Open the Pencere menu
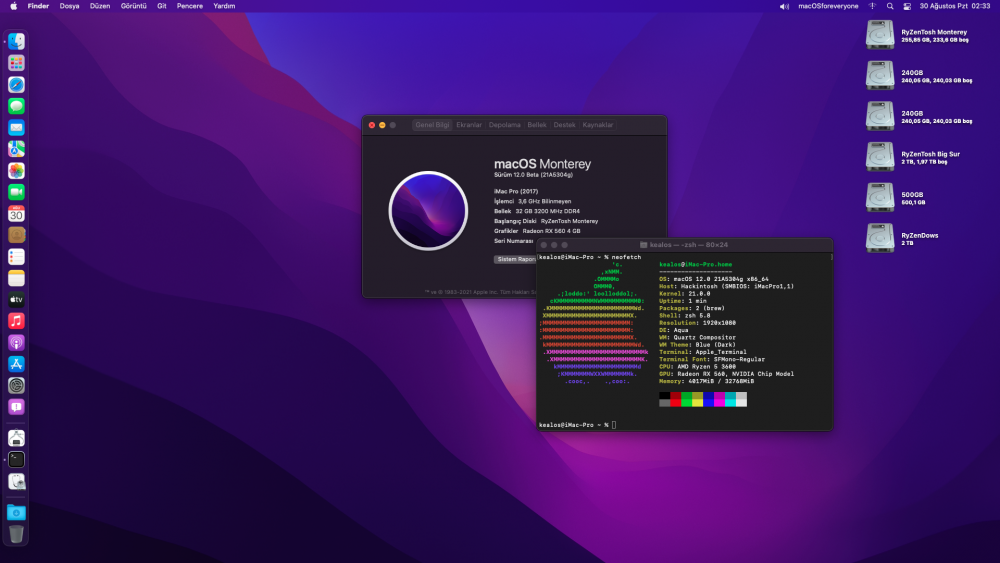The width and height of the screenshot is (1000, 563). (x=190, y=6)
